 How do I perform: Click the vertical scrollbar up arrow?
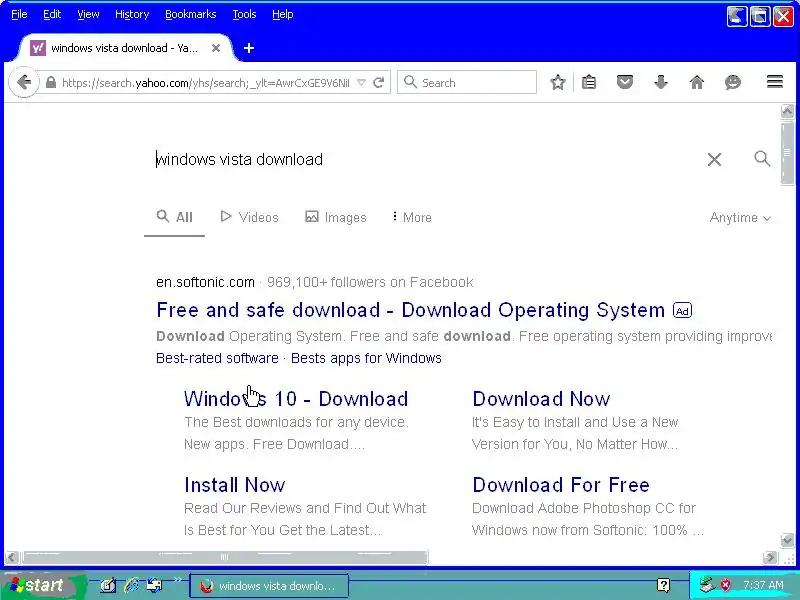coord(787,111)
